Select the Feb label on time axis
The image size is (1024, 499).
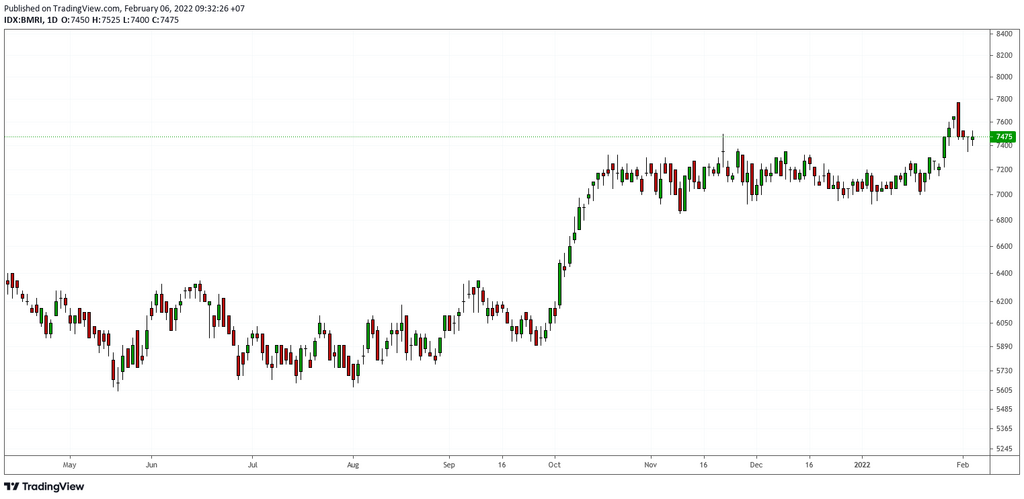[x=961, y=465]
